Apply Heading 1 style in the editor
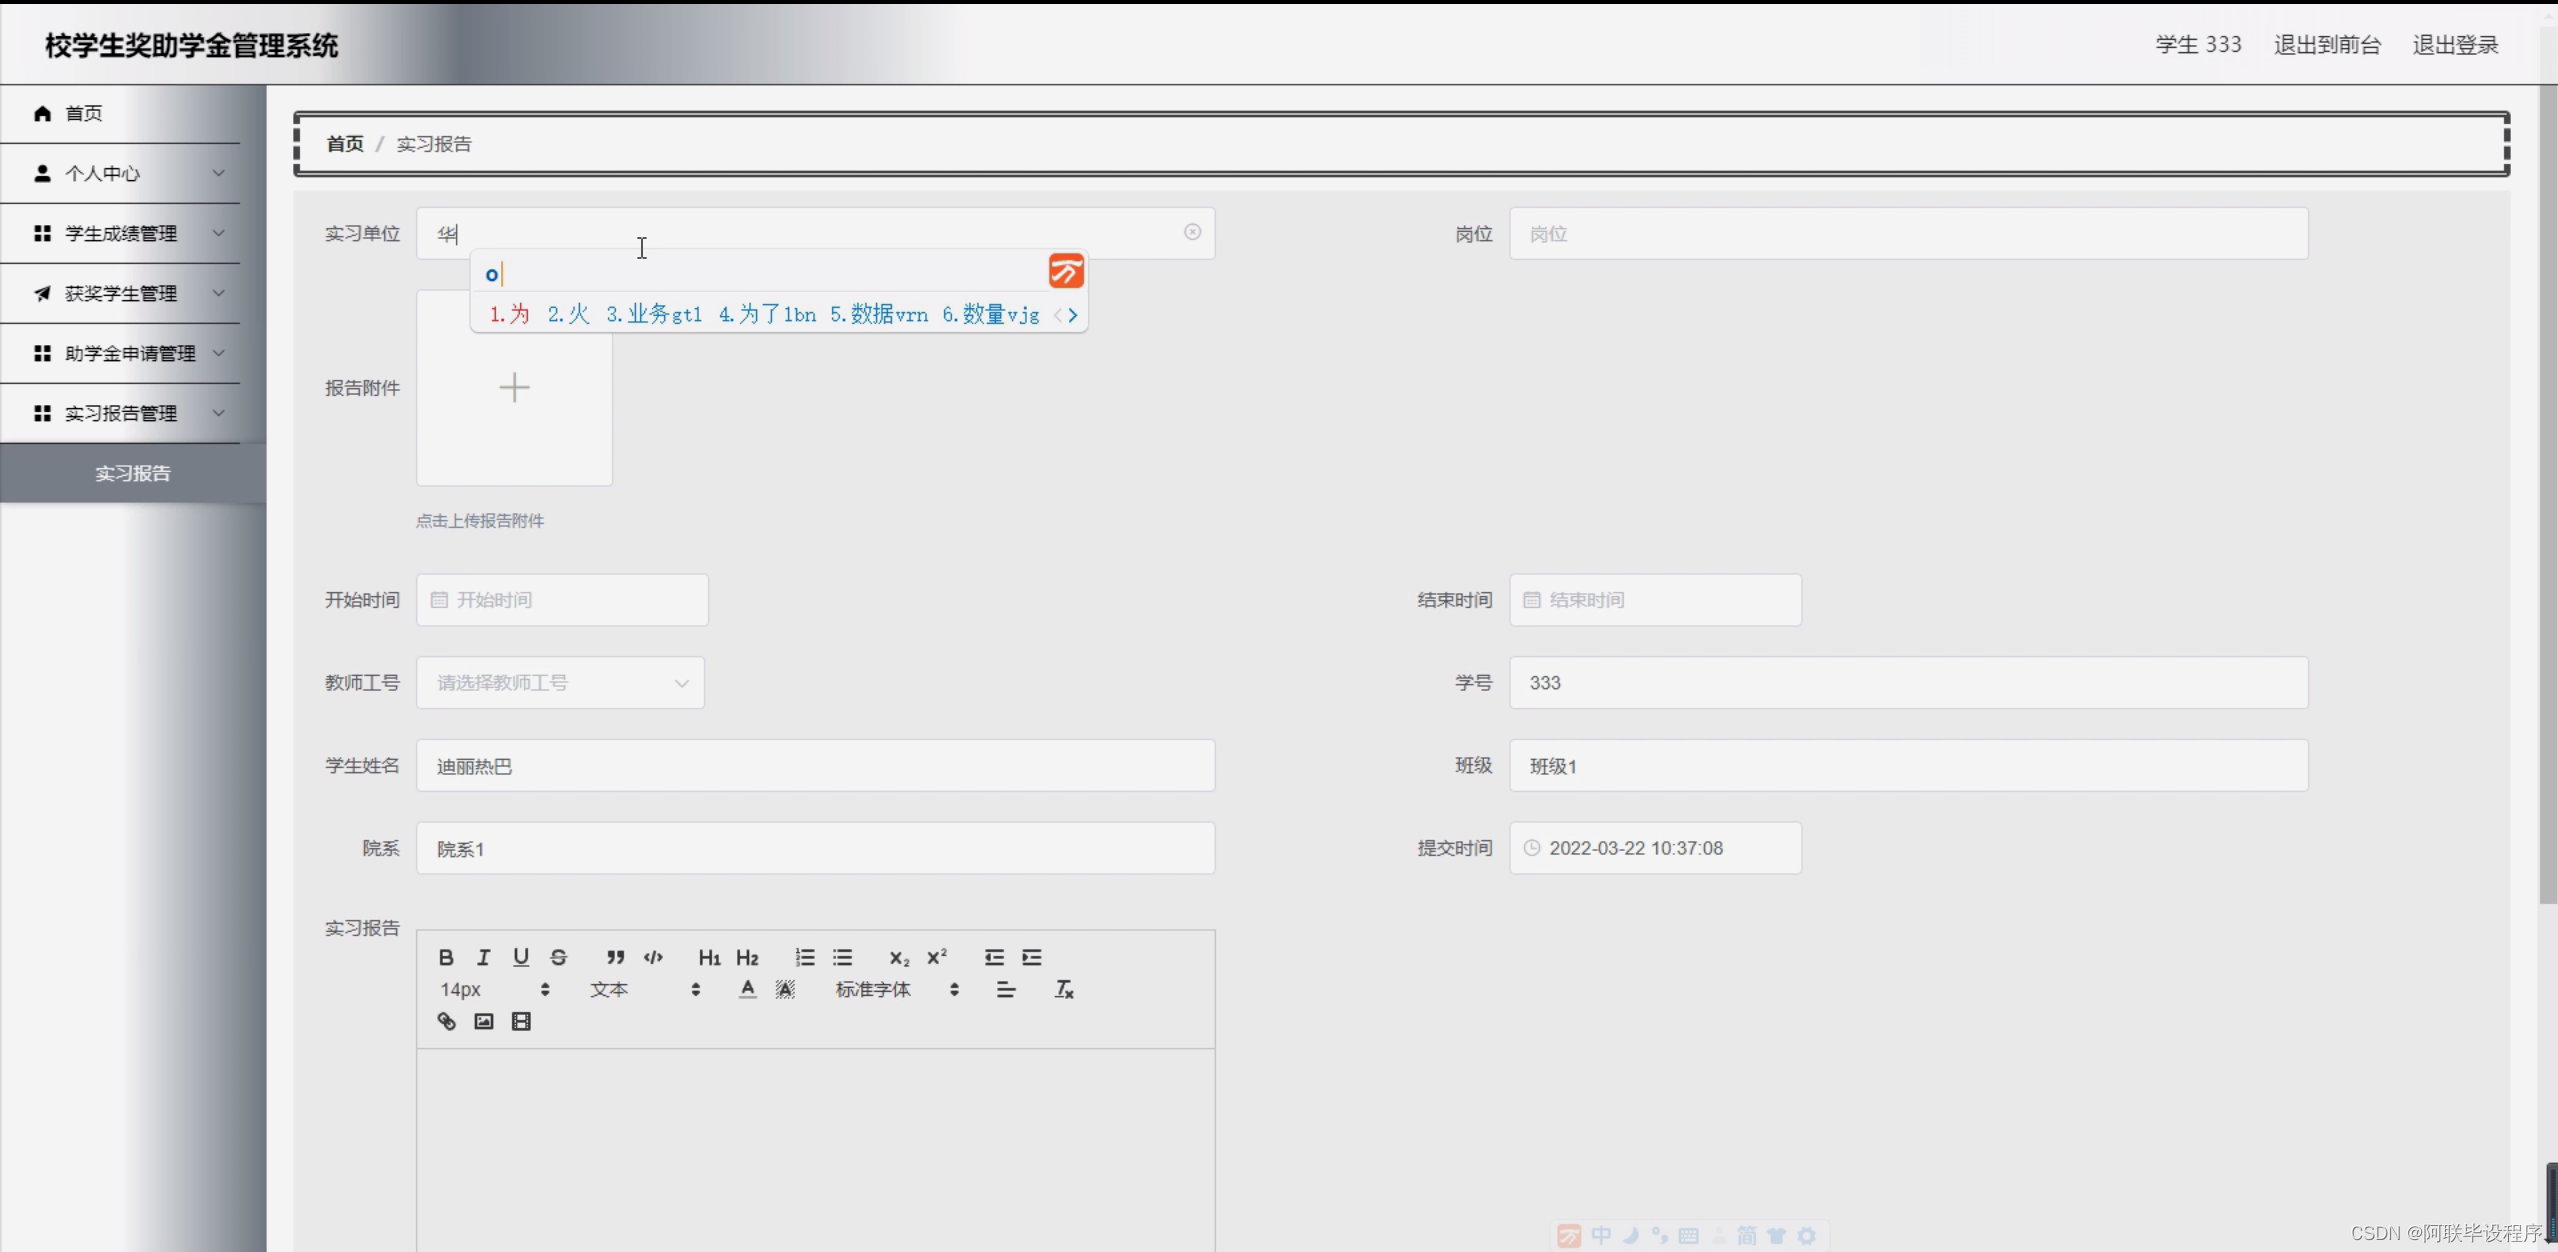 (709, 957)
